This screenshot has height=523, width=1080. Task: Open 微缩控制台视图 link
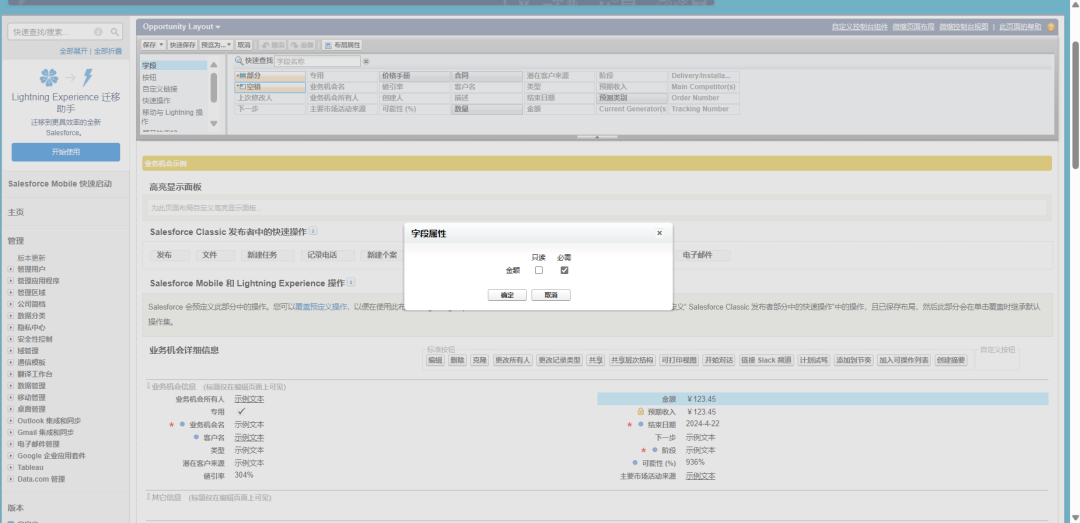[x=964, y=27]
